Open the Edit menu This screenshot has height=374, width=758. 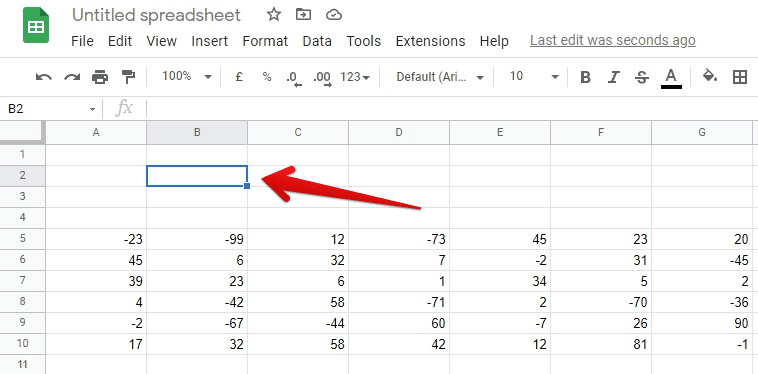pyautogui.click(x=120, y=41)
